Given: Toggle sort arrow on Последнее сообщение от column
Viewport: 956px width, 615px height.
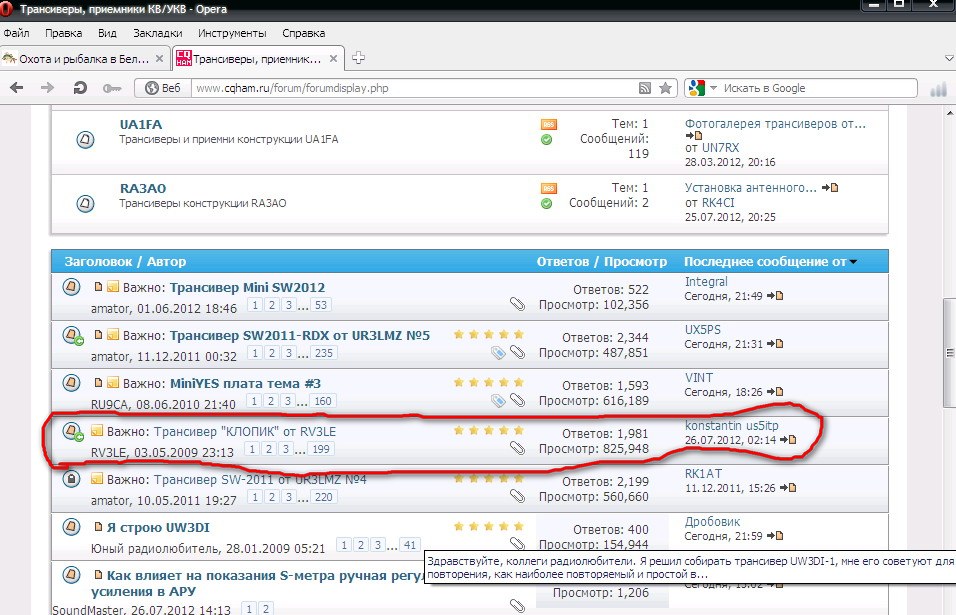Looking at the screenshot, I should (853, 262).
